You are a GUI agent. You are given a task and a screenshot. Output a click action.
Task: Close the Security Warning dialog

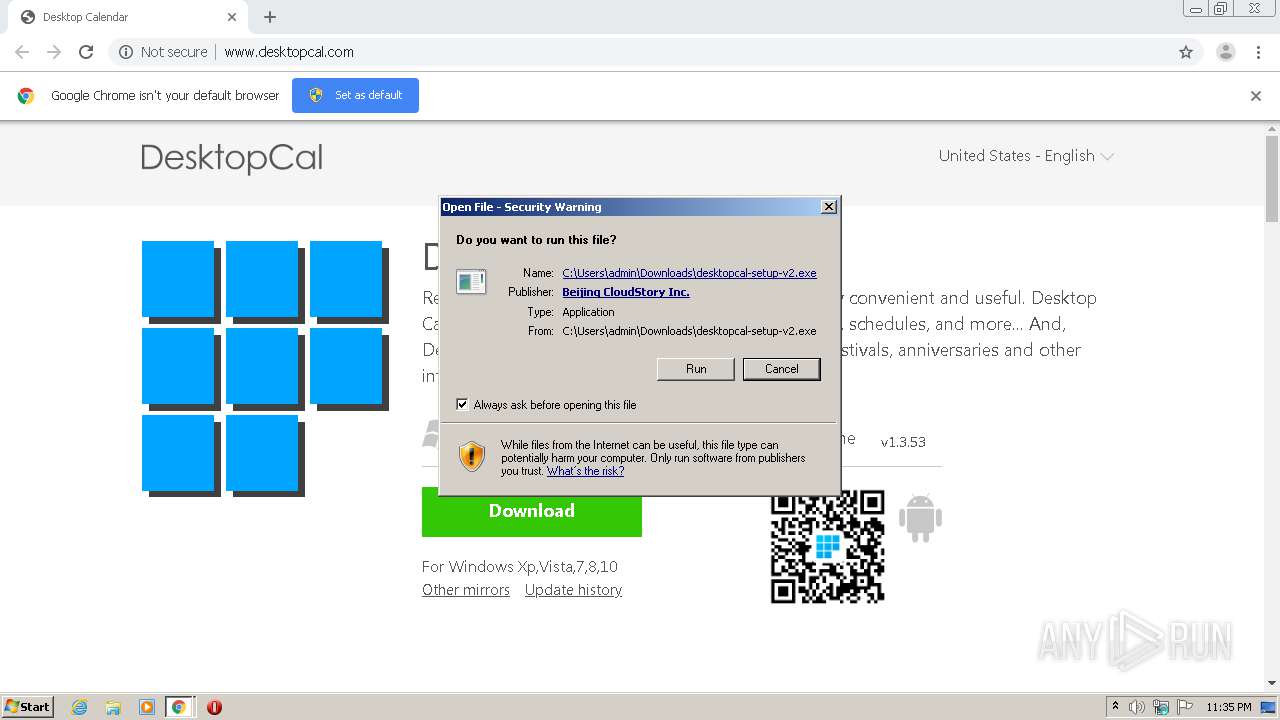(829, 207)
